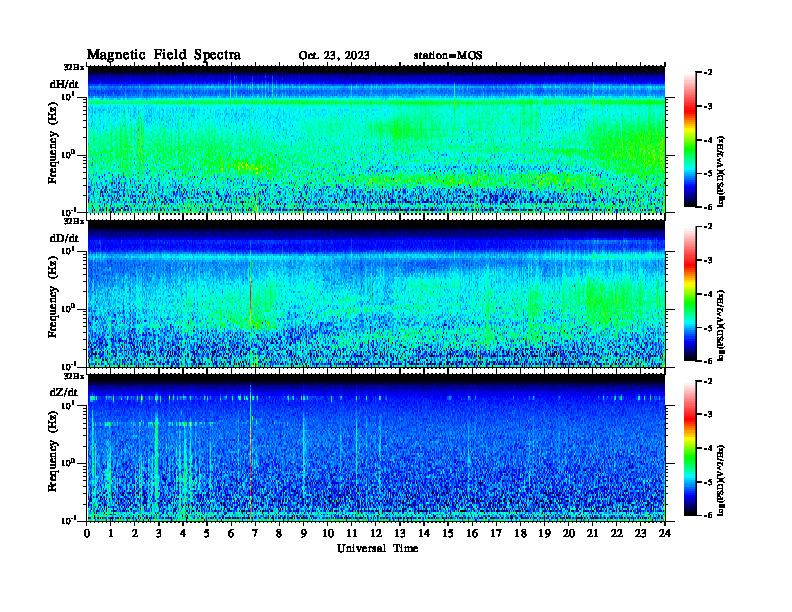Click the -2 value on dH/dt color bar
Screen dimensions: 792x612
708,73
